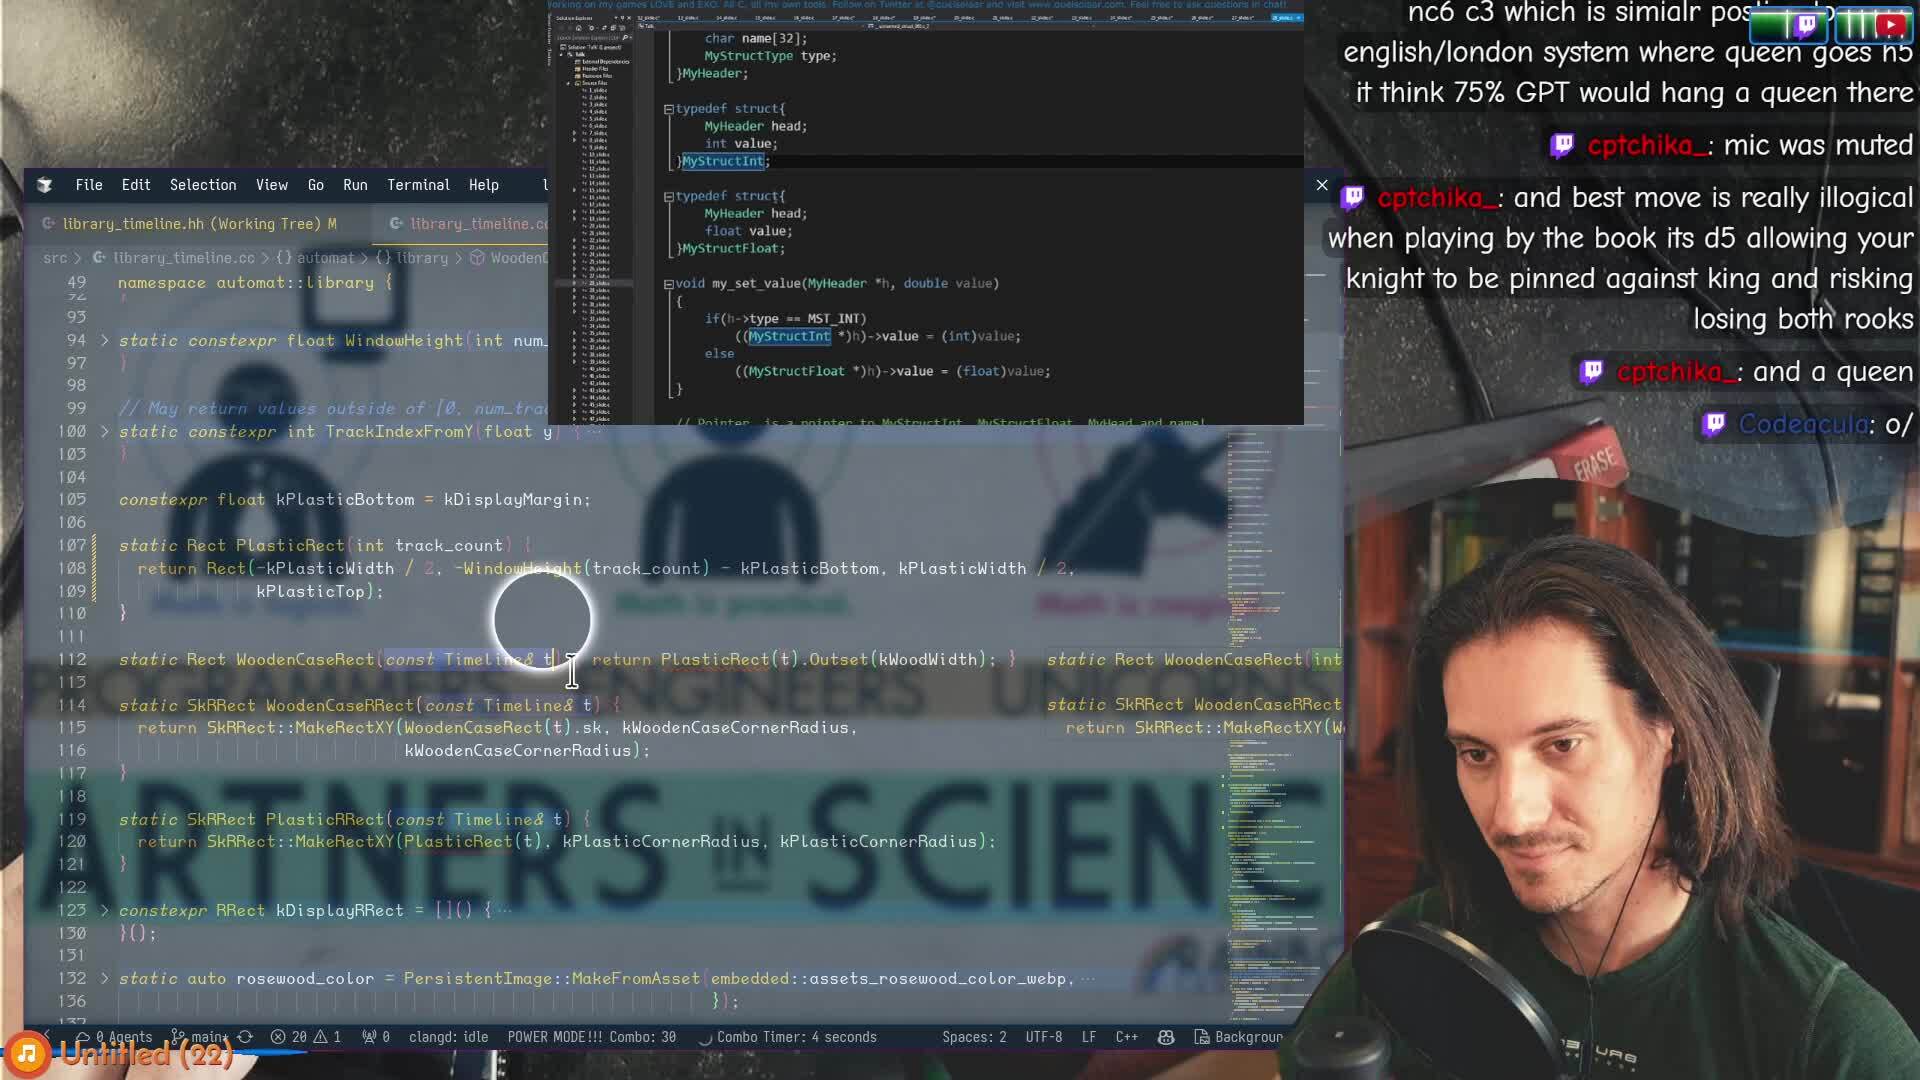Viewport: 1920px width, 1080px height.
Task: Click the C++ file icon on second tab
Action: coord(396,224)
